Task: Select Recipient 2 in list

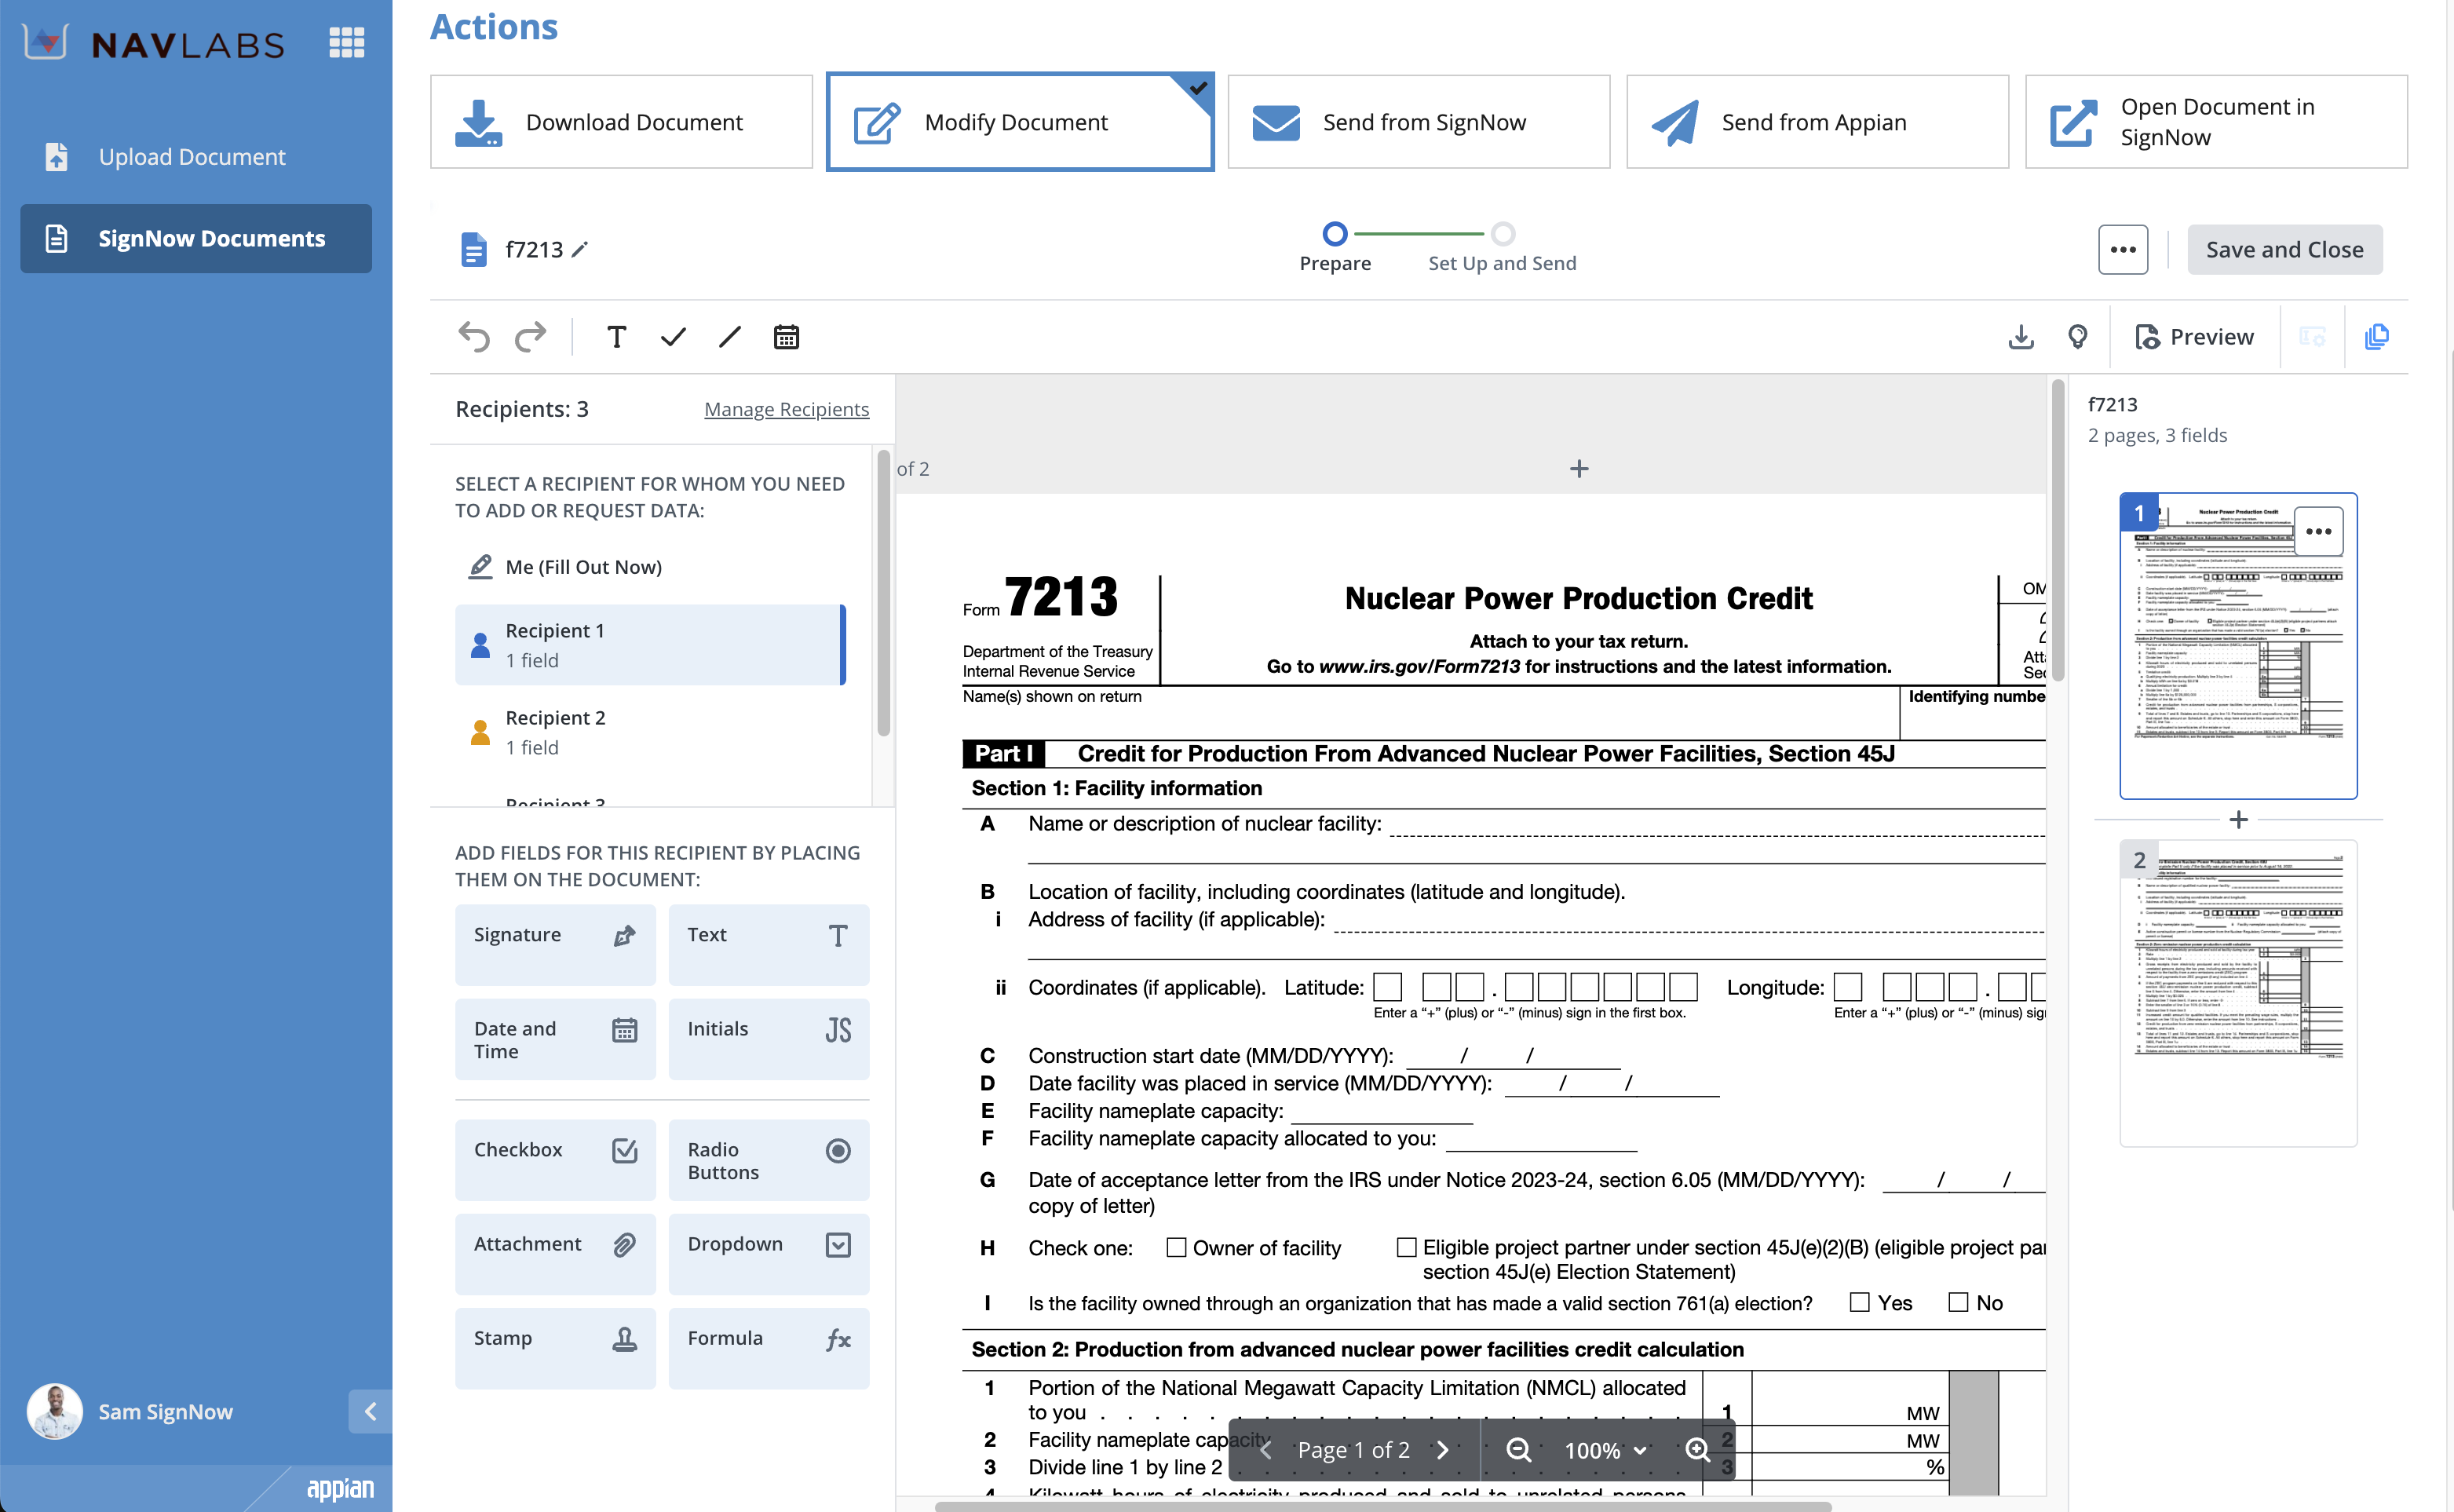Action: pos(650,732)
